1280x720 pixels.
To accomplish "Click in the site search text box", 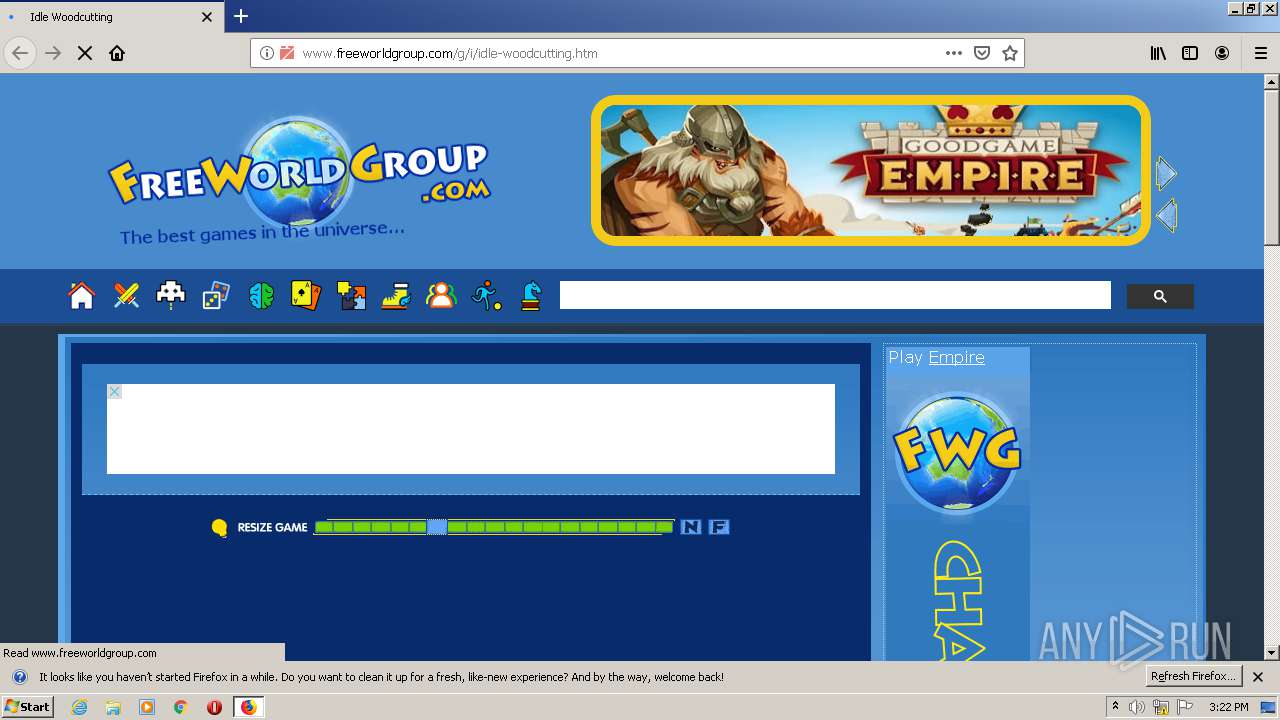I will tap(835, 295).
